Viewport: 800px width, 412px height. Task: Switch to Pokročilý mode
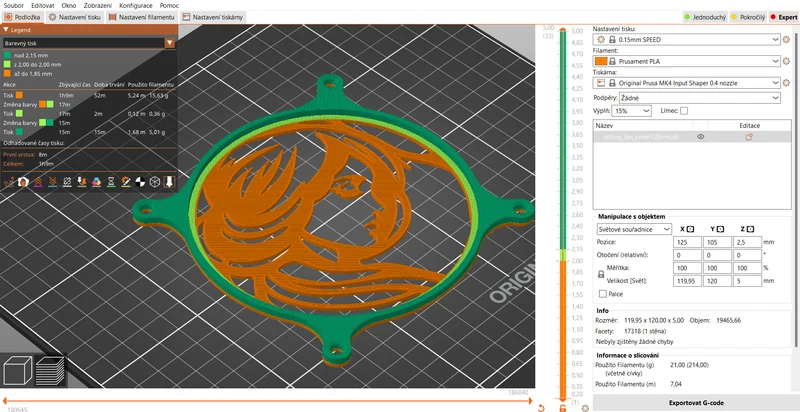pos(748,17)
